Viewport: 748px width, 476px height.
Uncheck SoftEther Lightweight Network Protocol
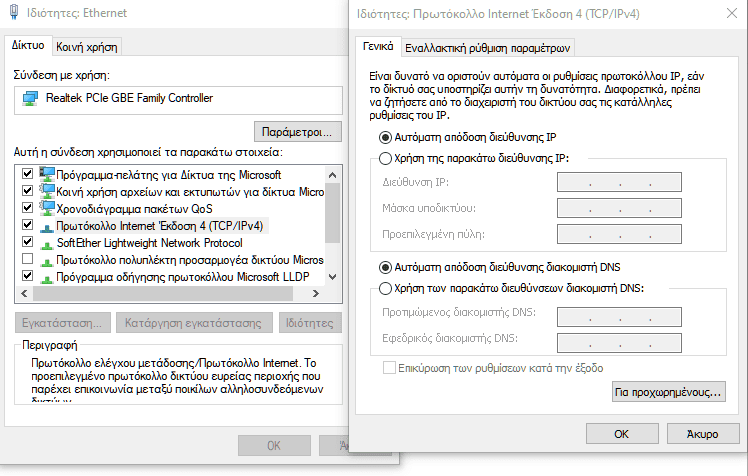28,241
